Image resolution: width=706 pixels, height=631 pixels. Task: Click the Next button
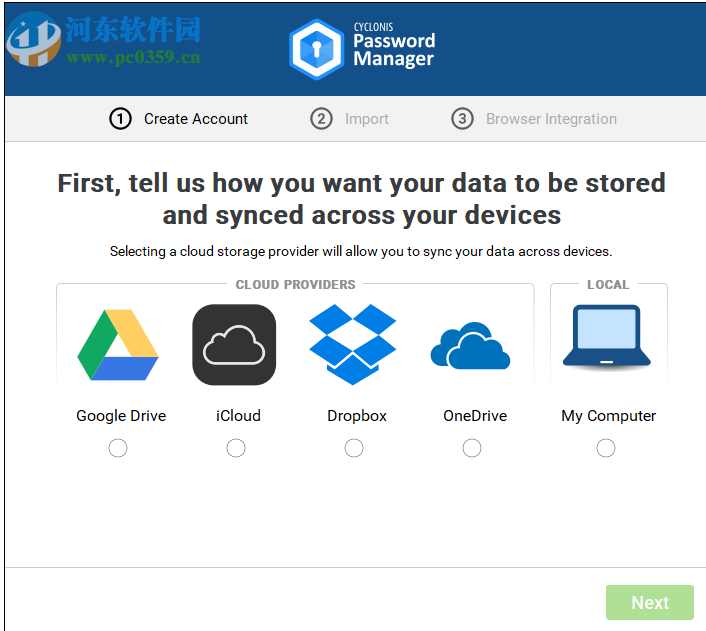(x=650, y=603)
